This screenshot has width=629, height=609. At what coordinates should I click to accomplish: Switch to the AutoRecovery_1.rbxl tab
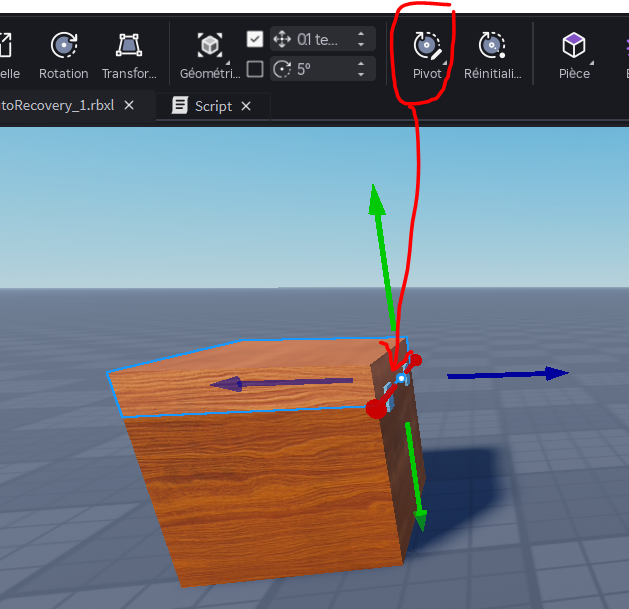[60, 106]
